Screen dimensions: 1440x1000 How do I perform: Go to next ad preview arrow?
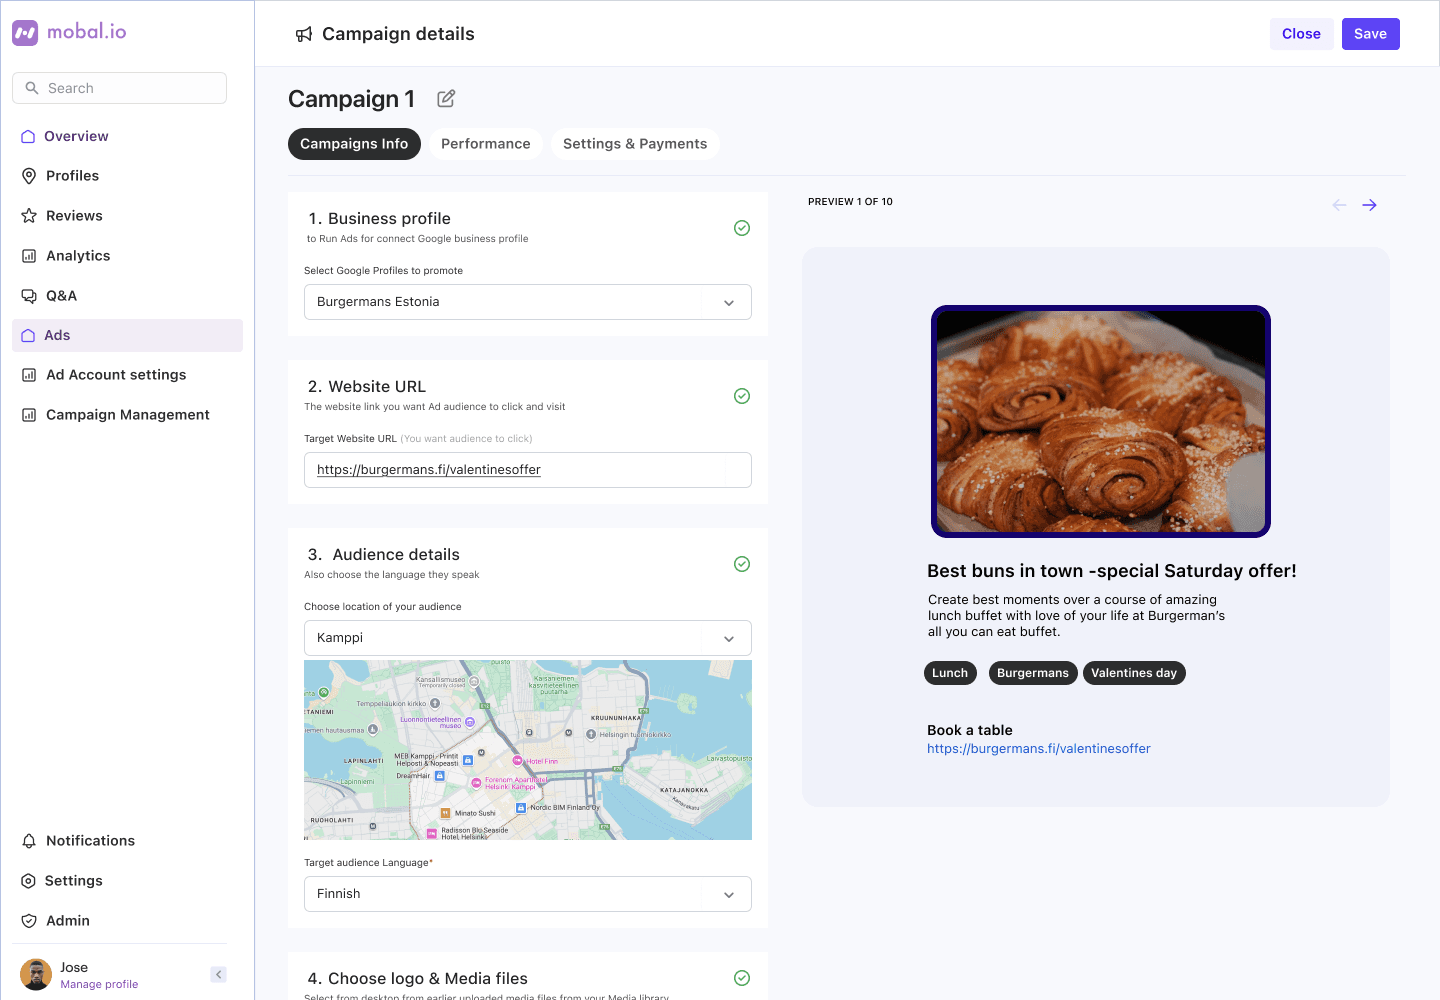click(x=1370, y=205)
